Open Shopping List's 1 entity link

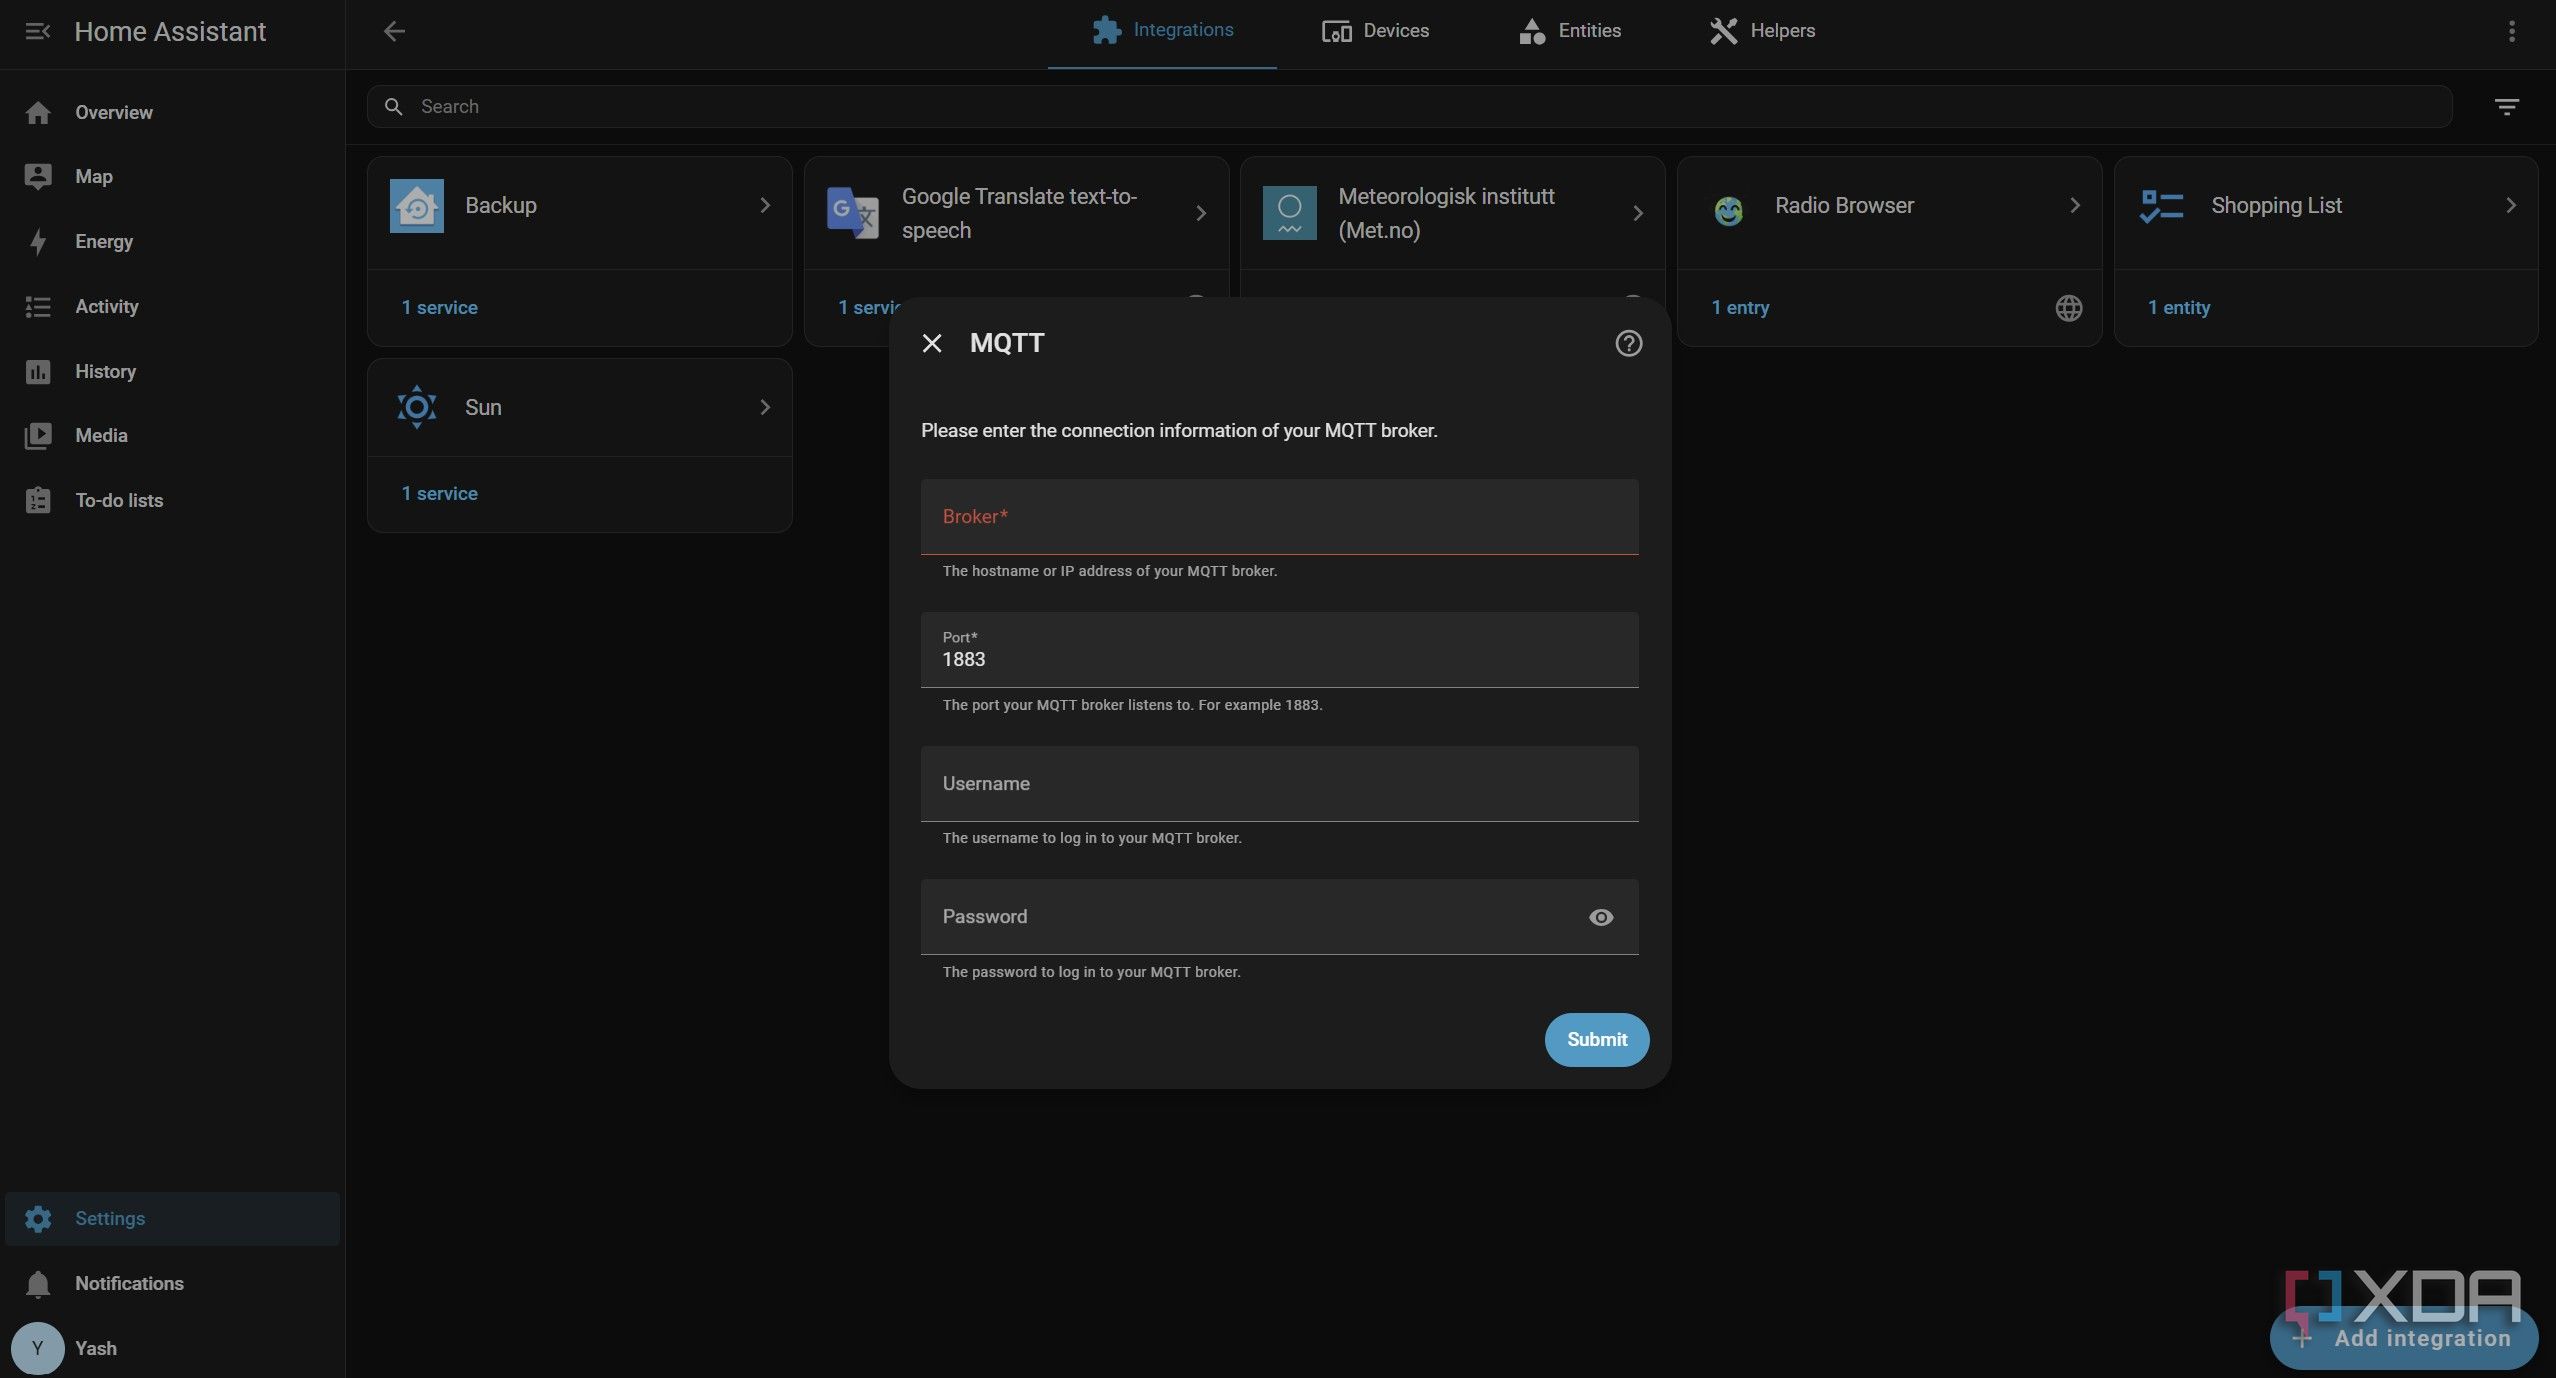coord(2179,308)
